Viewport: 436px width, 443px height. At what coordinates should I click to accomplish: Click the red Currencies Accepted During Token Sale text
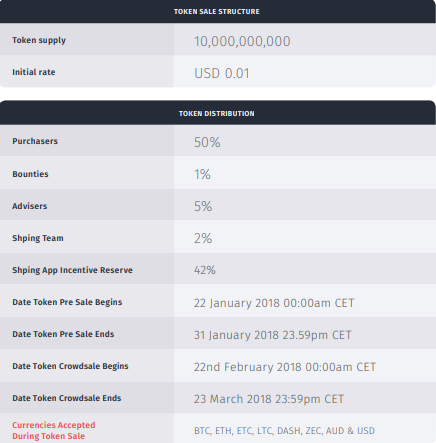click(54, 431)
